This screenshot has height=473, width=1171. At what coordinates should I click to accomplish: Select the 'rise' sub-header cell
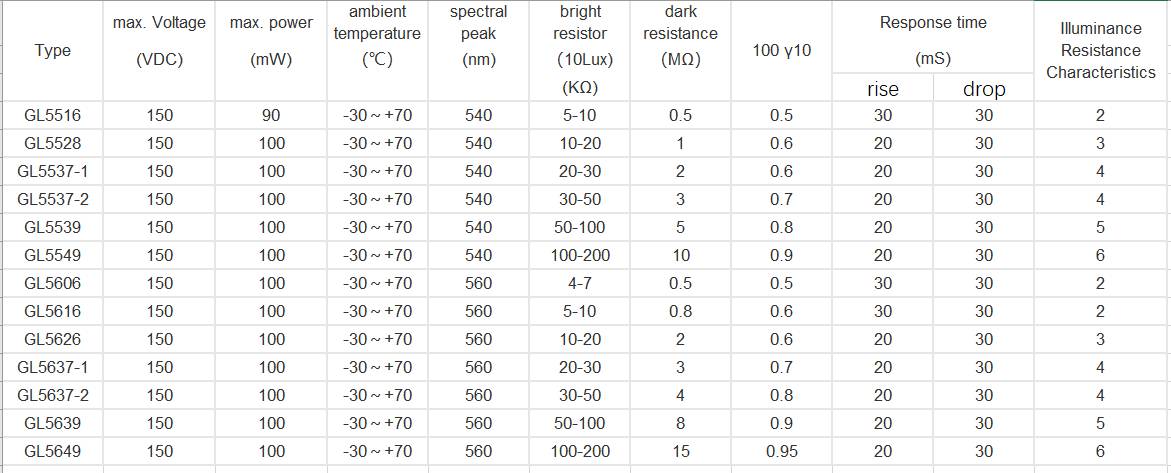click(x=882, y=89)
